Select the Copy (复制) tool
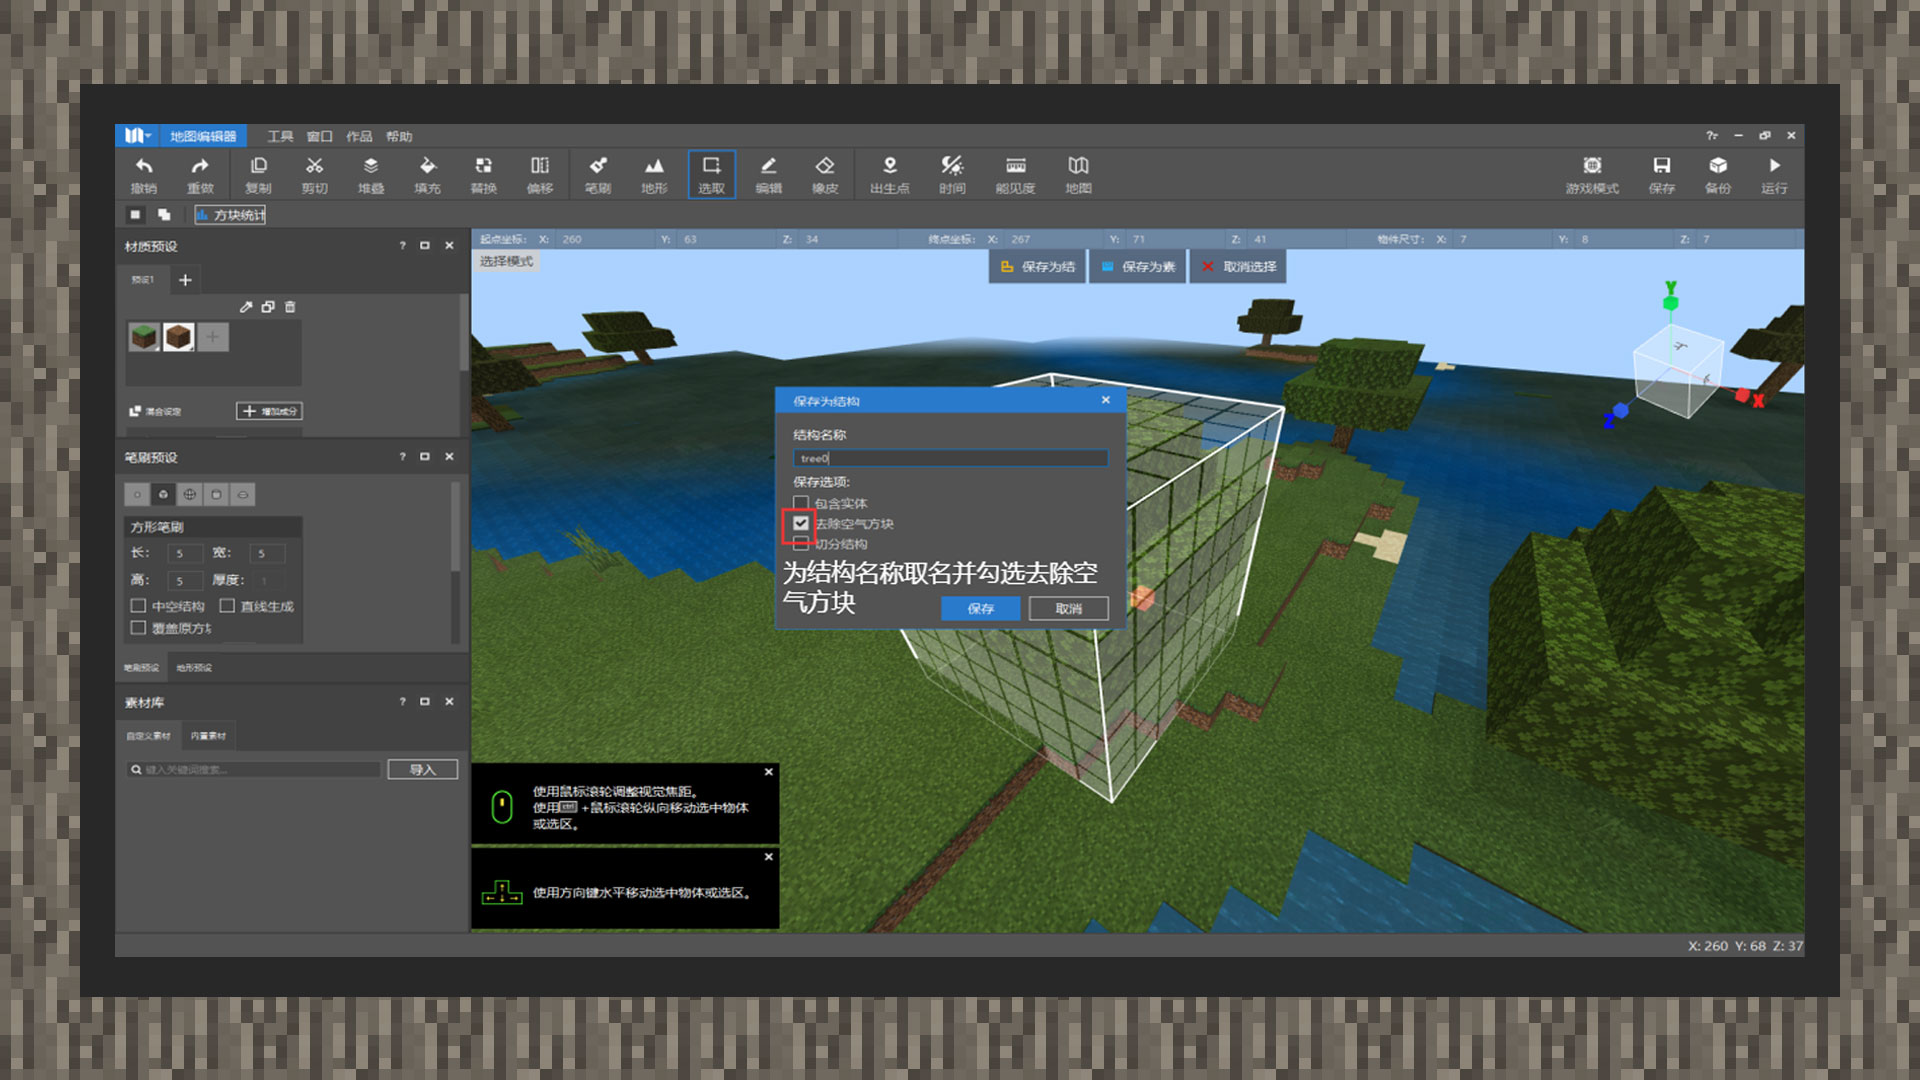Image resolution: width=1920 pixels, height=1080 pixels. 258,174
